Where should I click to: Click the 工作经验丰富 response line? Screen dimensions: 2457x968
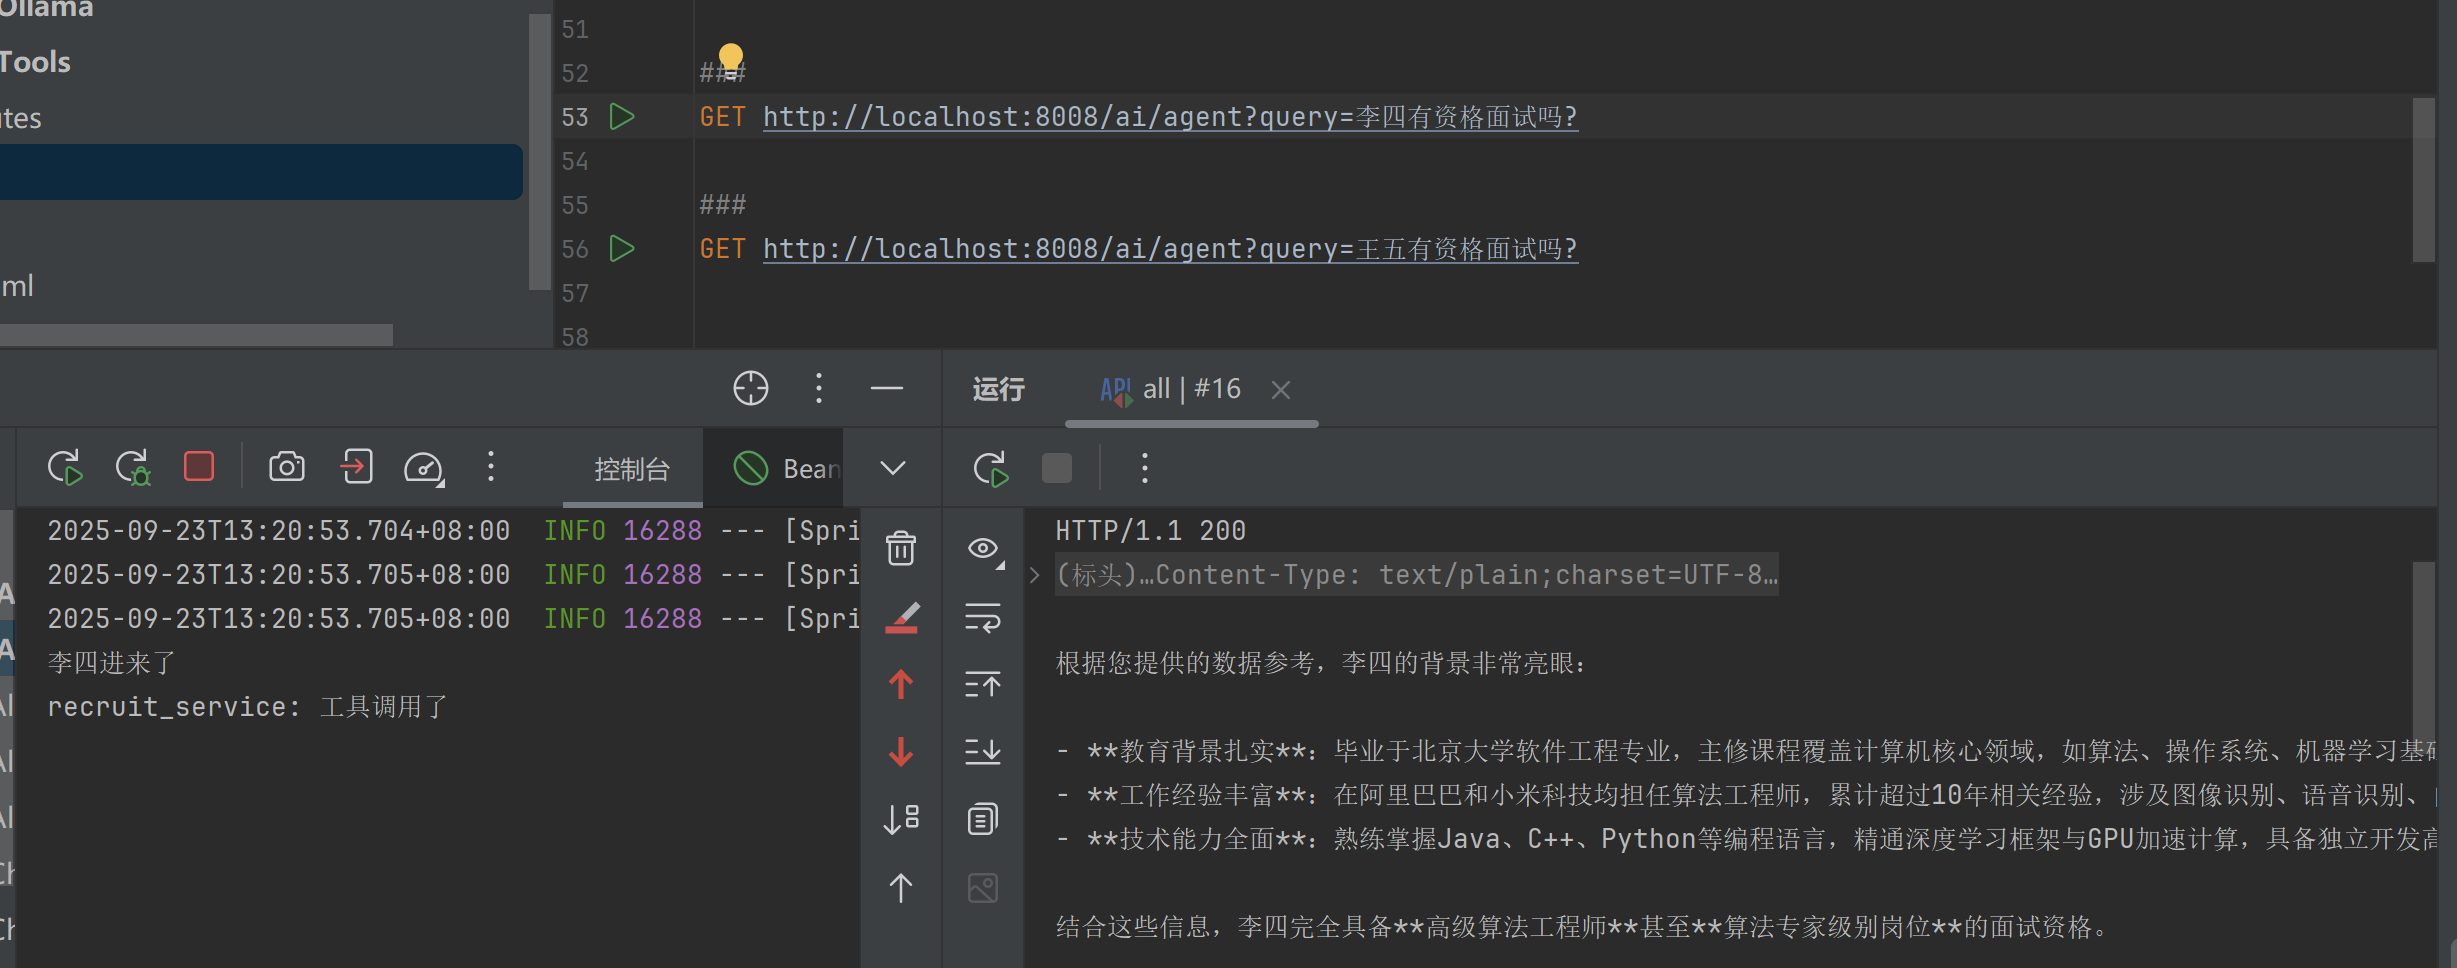click(x=1745, y=795)
